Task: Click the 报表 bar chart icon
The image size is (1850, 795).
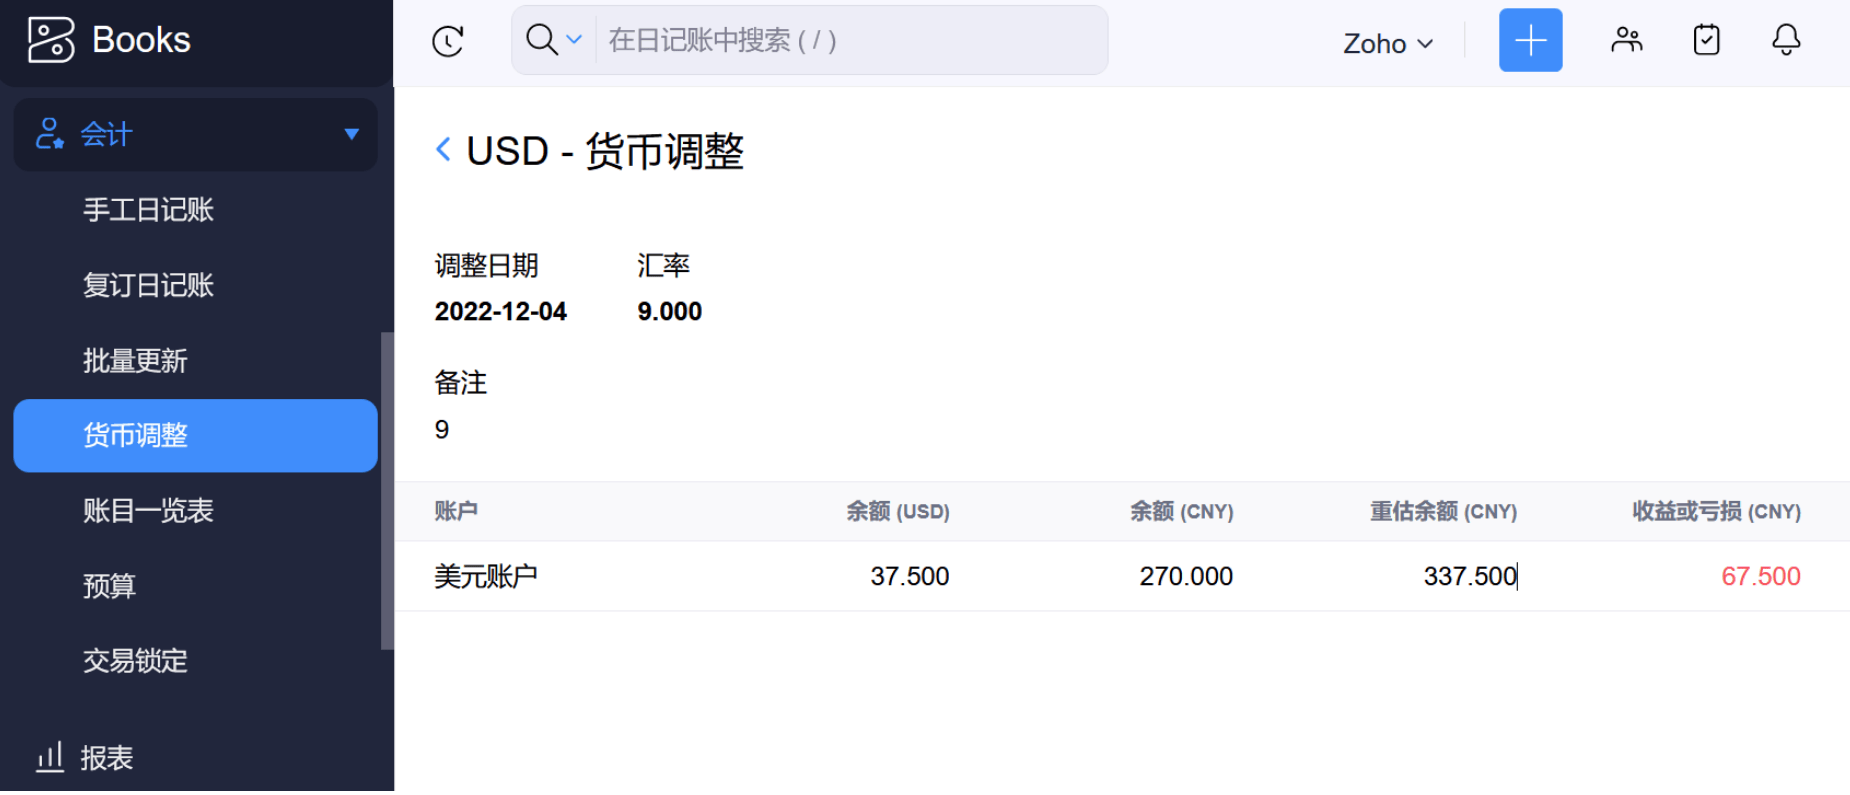Action: tap(50, 757)
